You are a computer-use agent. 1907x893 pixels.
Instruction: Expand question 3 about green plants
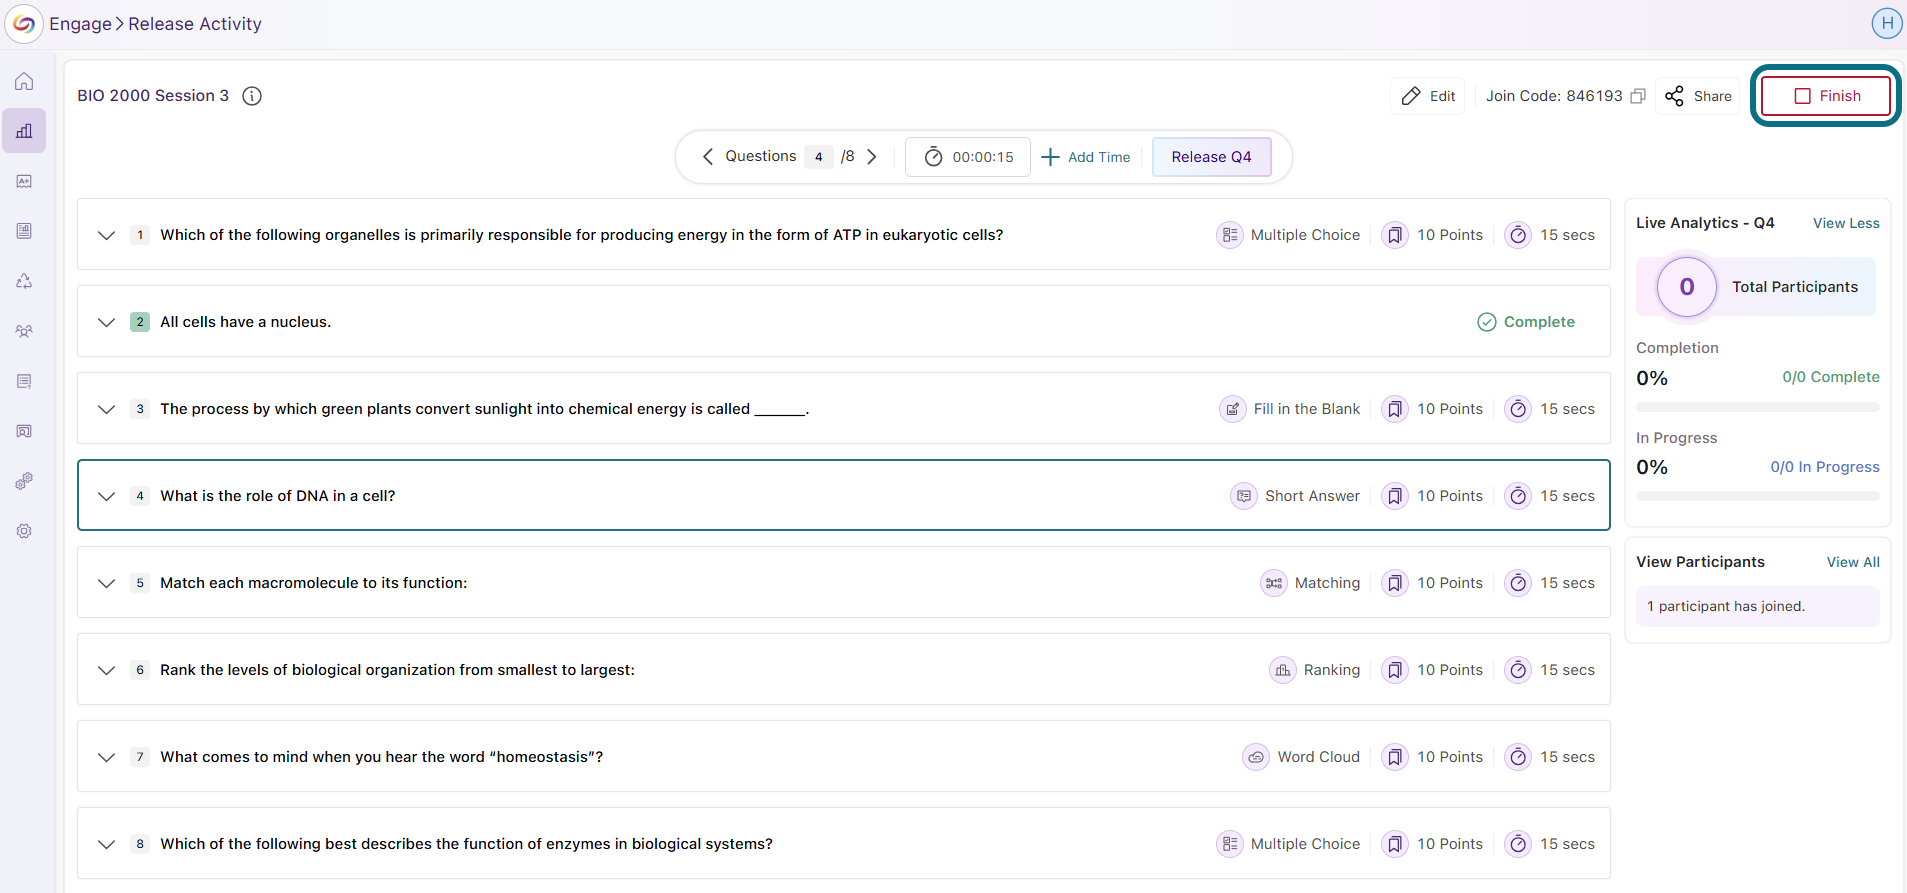point(106,409)
